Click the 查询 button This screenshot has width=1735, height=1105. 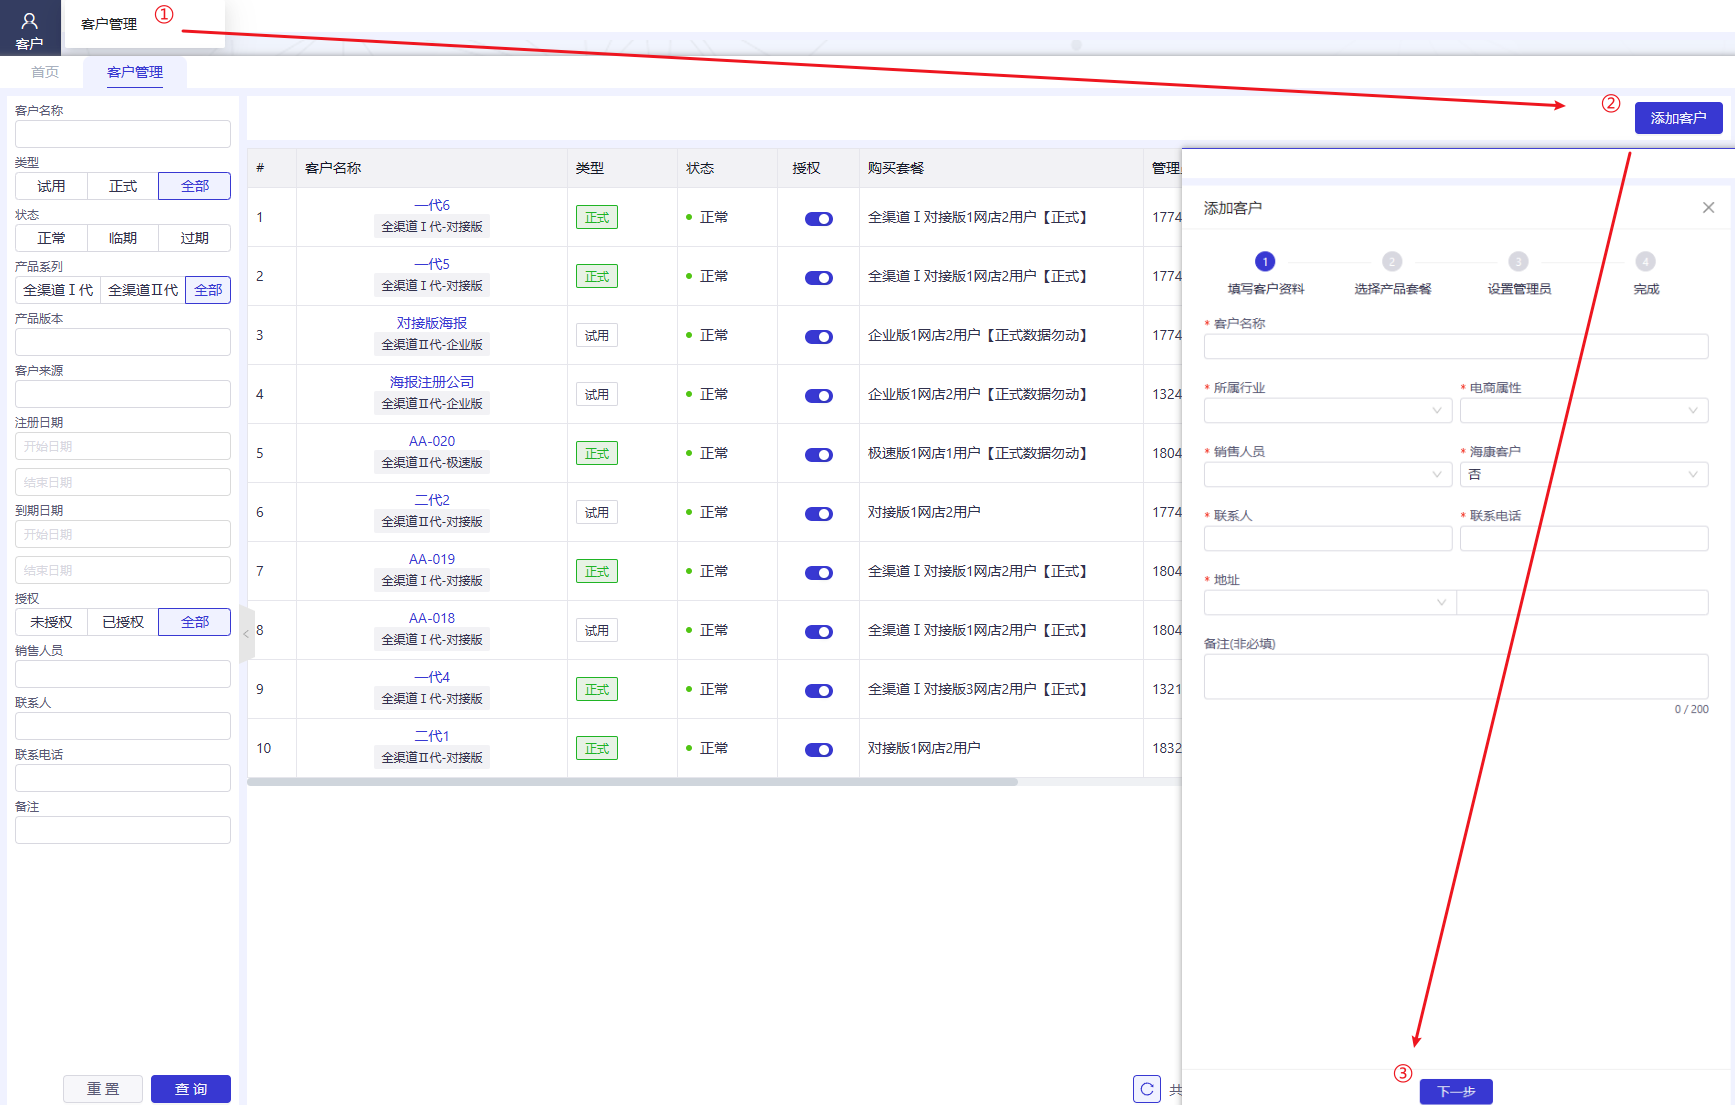pos(191,1089)
